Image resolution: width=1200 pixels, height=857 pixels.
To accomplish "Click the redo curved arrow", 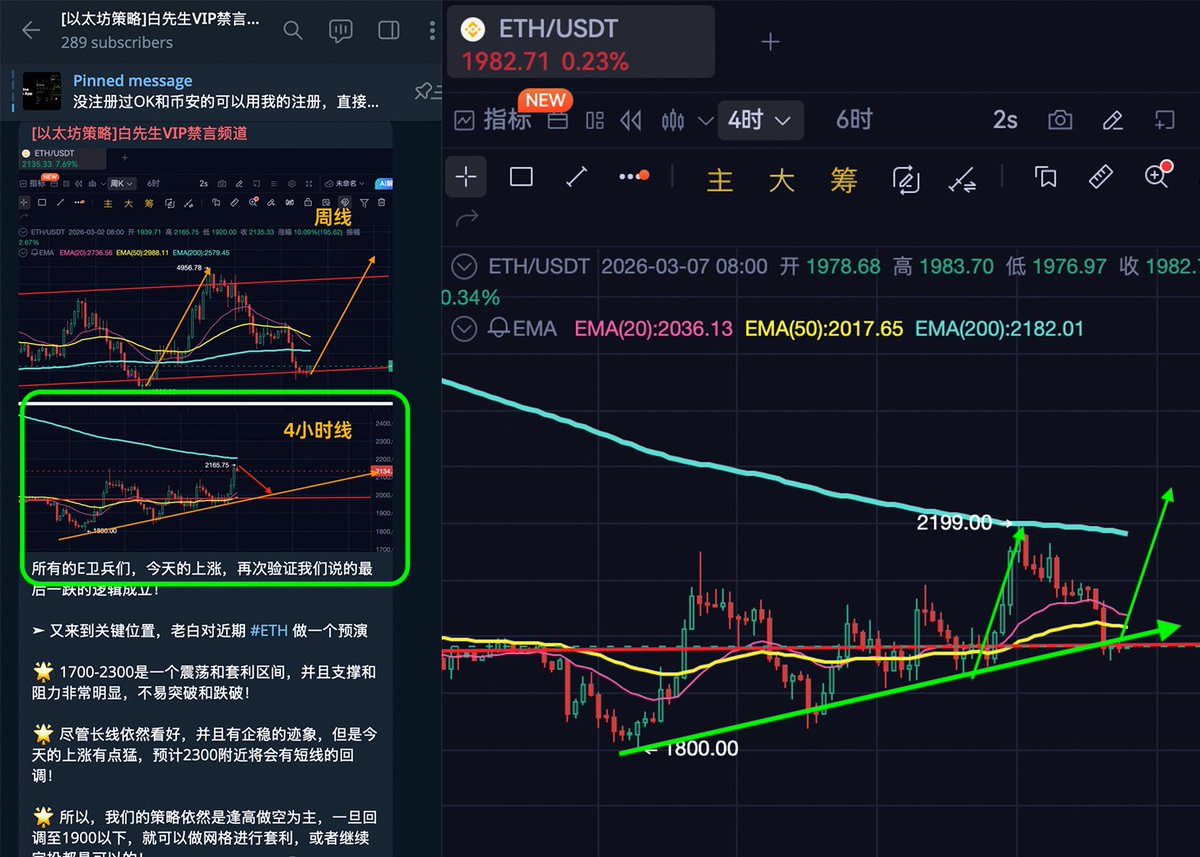I will [x=466, y=218].
